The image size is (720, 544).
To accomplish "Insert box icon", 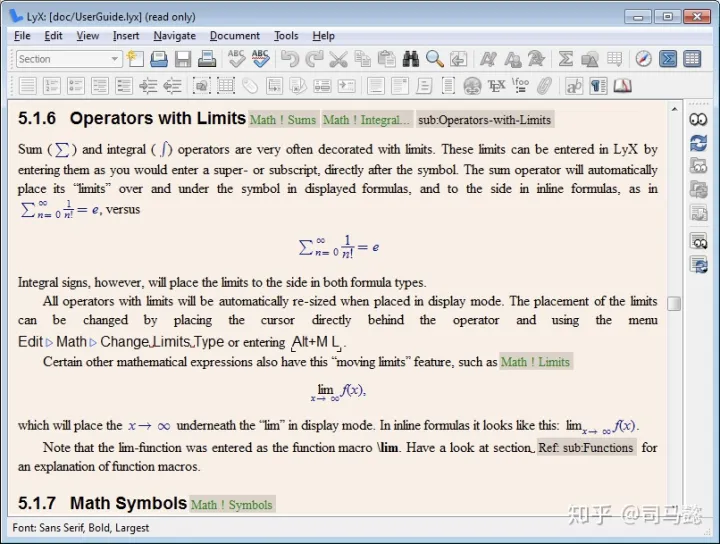I will pos(448,85).
